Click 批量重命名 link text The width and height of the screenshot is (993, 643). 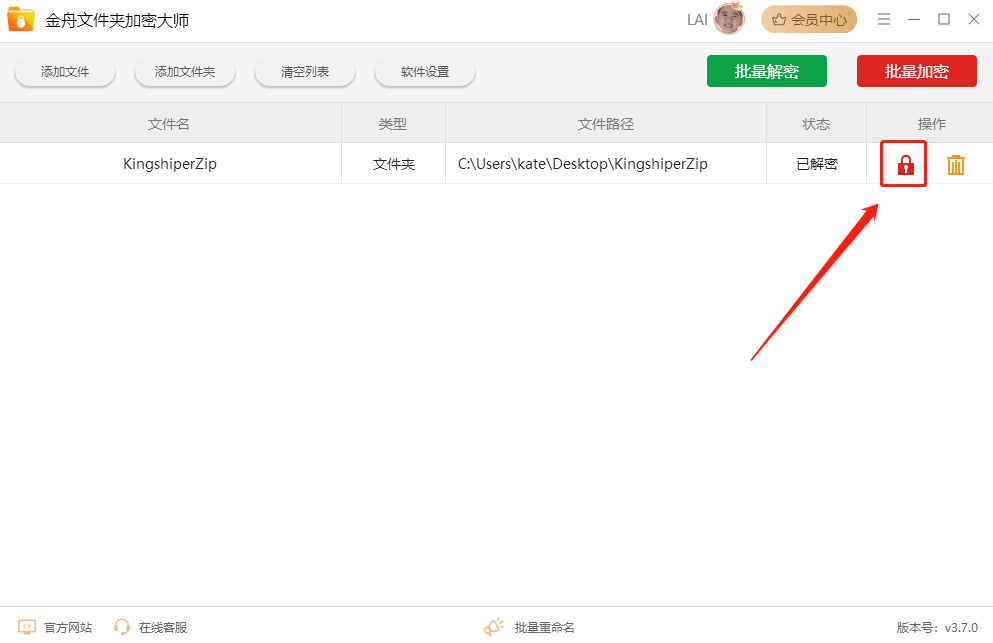(545, 627)
